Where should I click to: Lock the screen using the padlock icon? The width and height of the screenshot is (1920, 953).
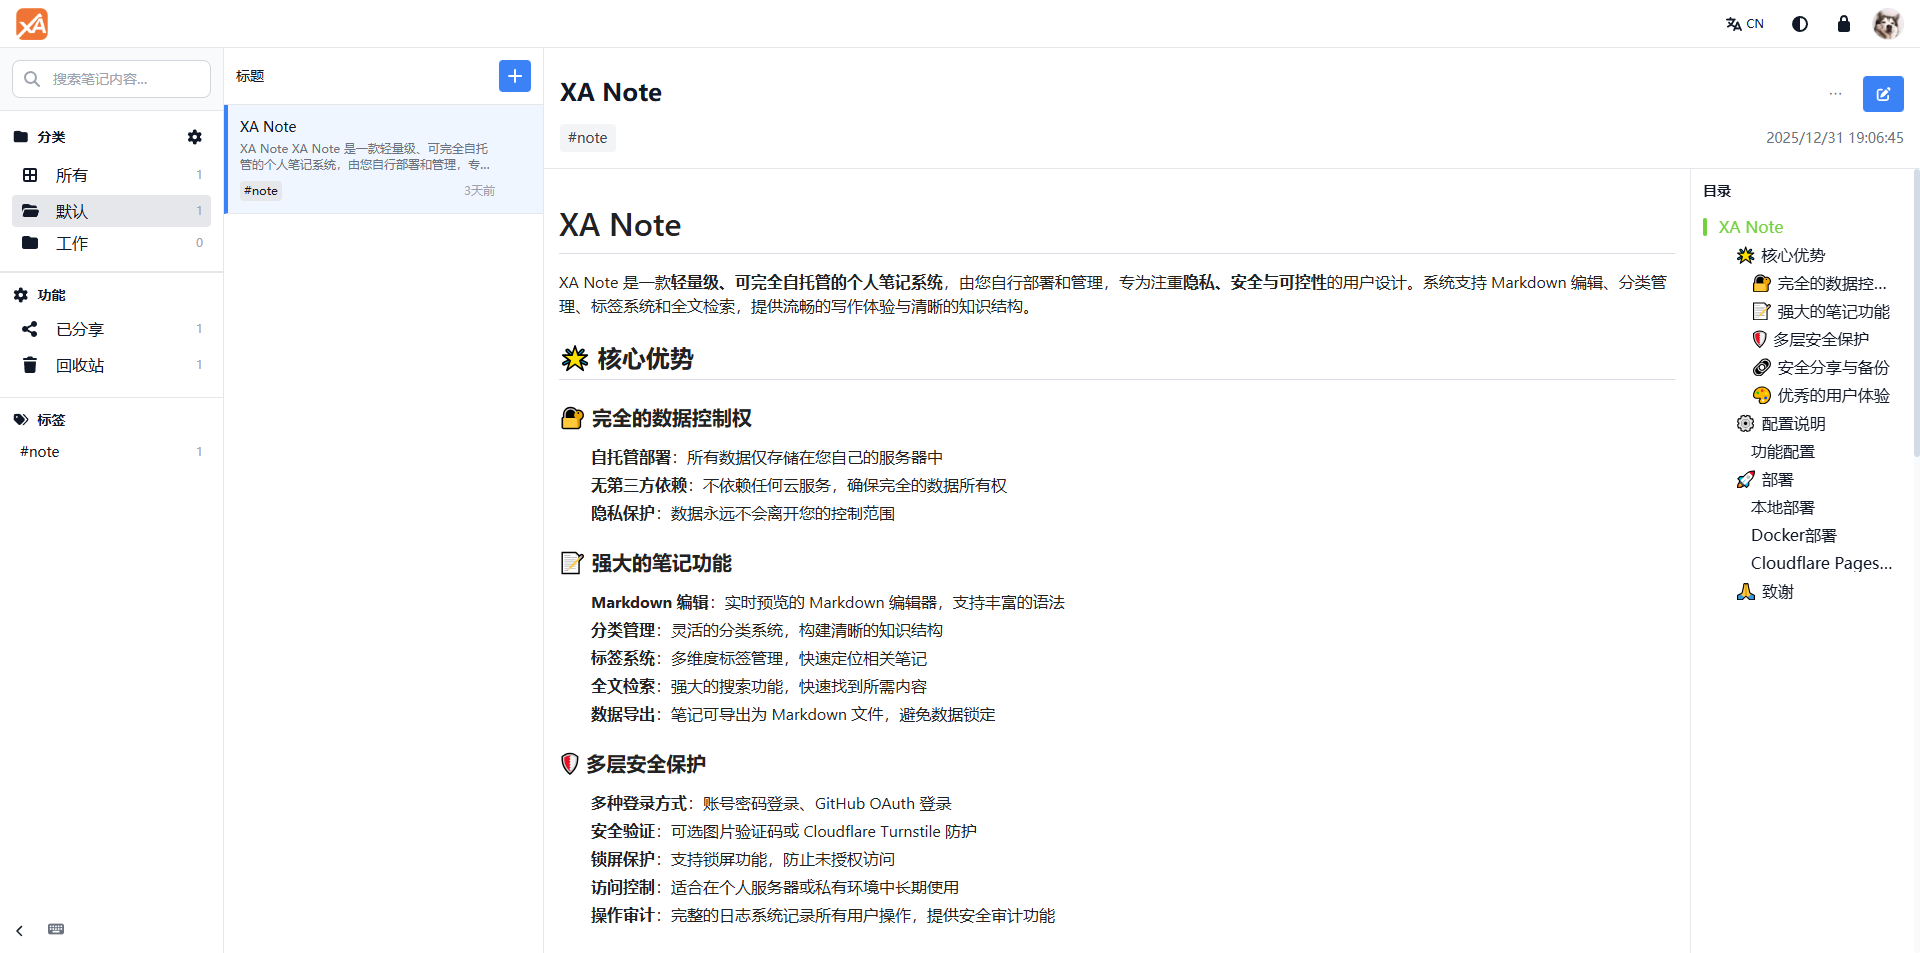coord(1844,24)
